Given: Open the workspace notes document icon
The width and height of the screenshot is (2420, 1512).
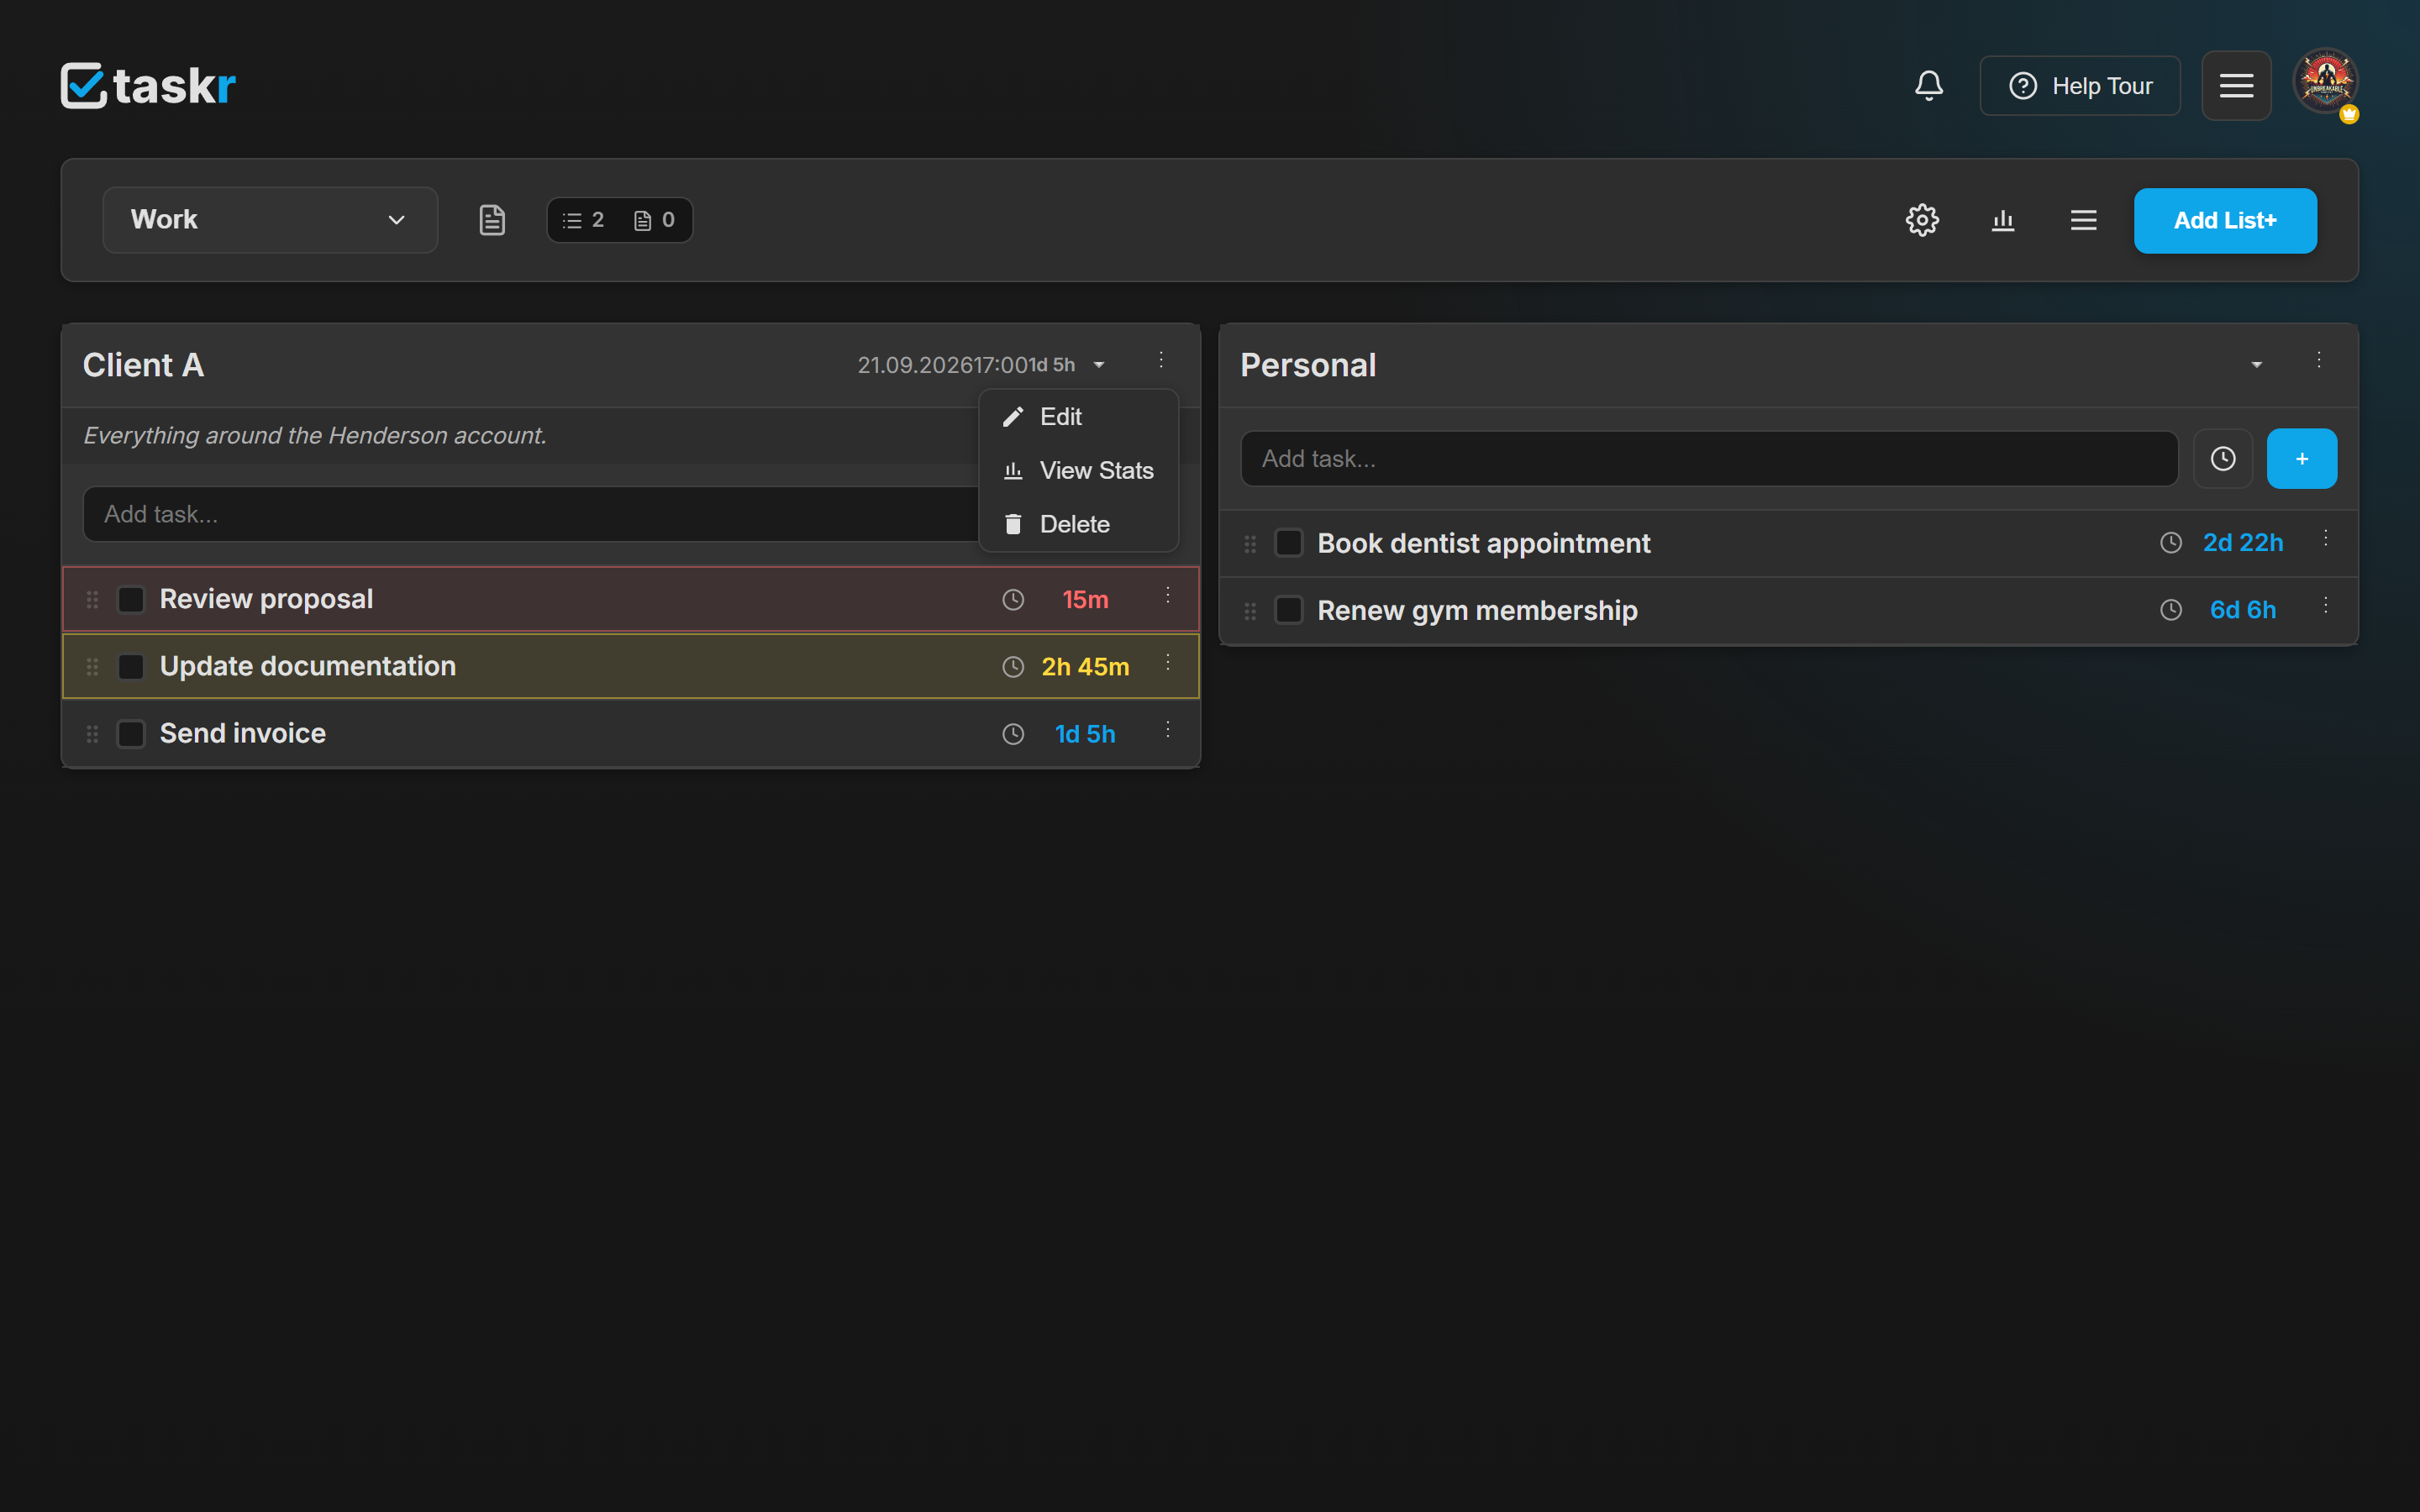Looking at the screenshot, I should (x=492, y=220).
